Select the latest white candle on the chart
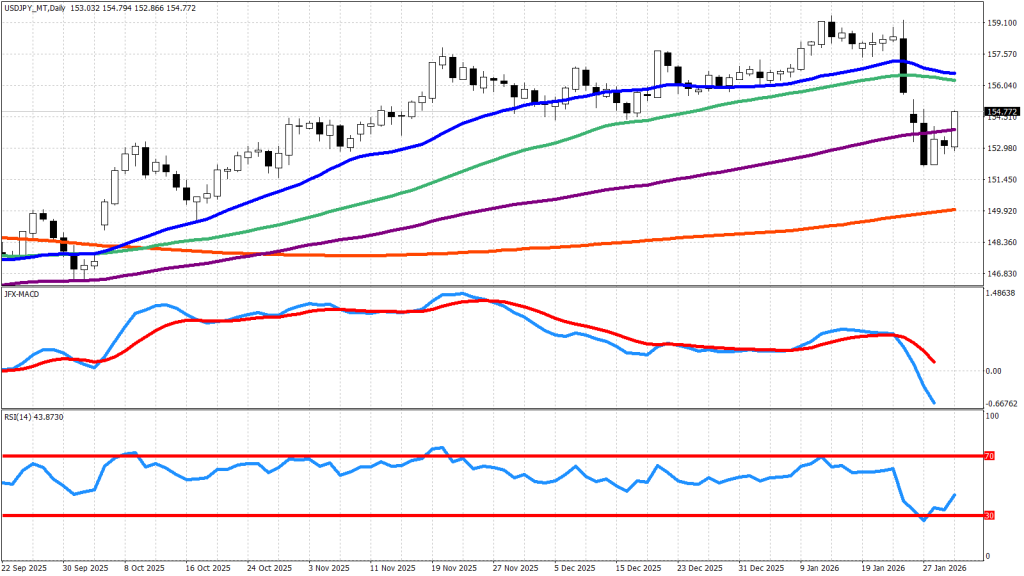Viewport: 1024px width, 576px height. coord(954,130)
